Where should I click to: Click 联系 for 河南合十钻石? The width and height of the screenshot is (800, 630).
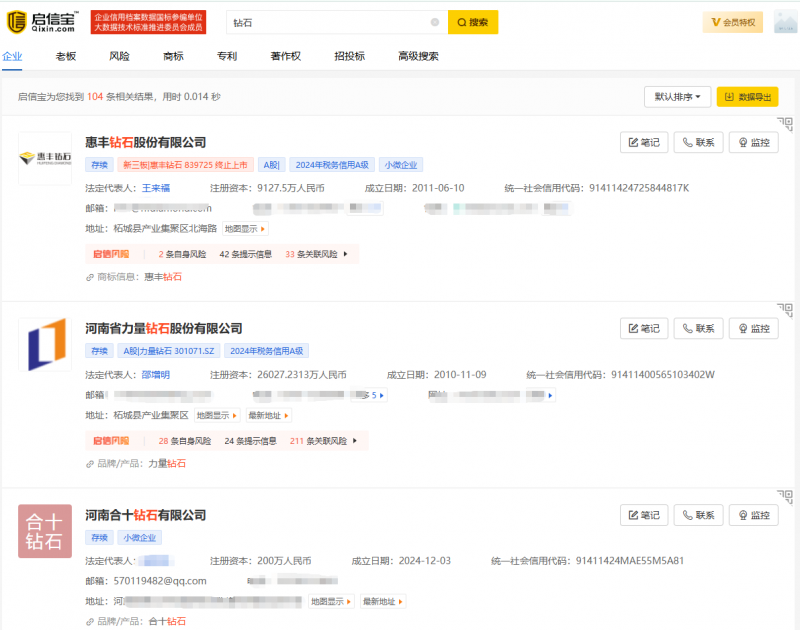698,515
